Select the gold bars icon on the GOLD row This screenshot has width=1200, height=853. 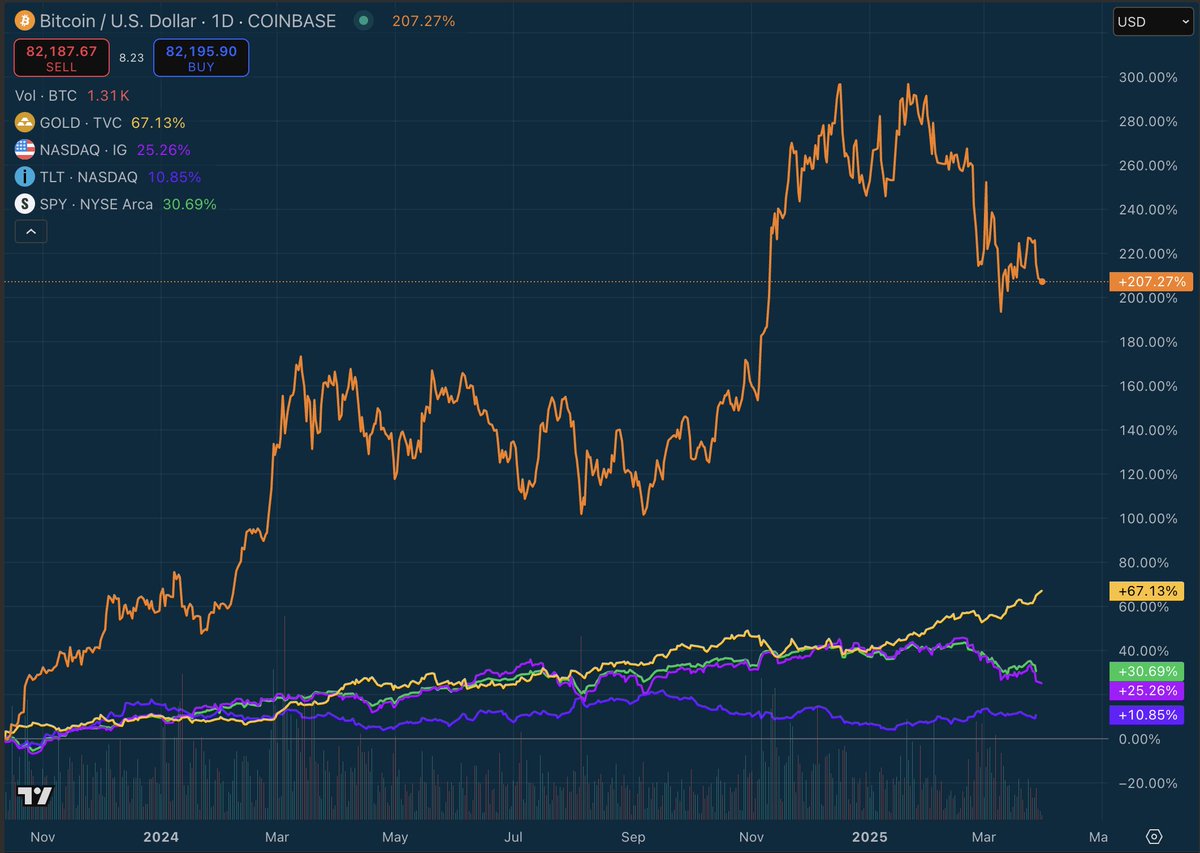(23, 122)
